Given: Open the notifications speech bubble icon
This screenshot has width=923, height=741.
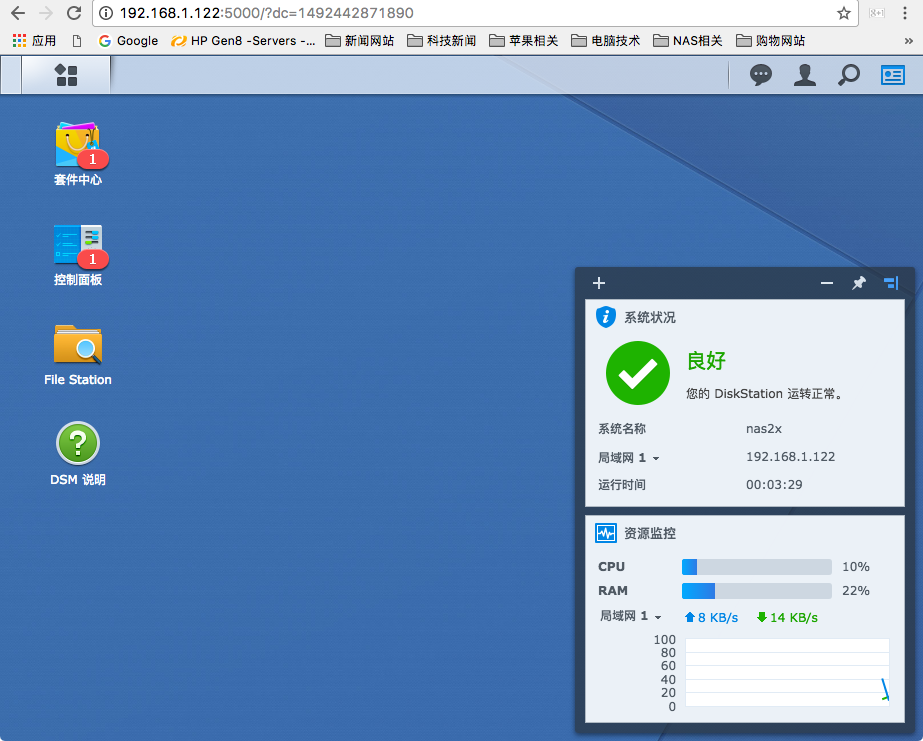Looking at the screenshot, I should [761, 75].
